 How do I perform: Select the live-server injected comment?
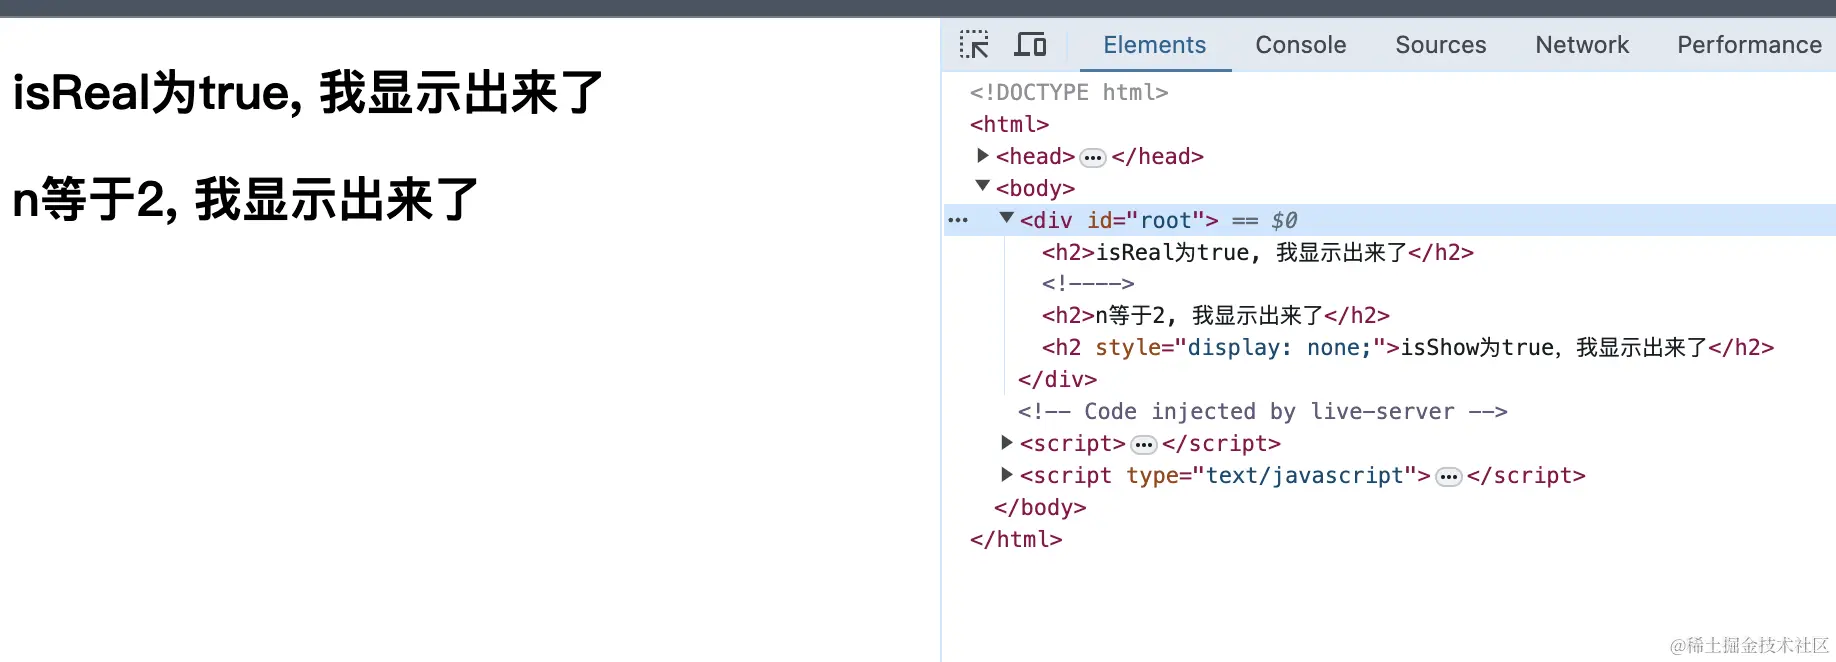(1262, 411)
